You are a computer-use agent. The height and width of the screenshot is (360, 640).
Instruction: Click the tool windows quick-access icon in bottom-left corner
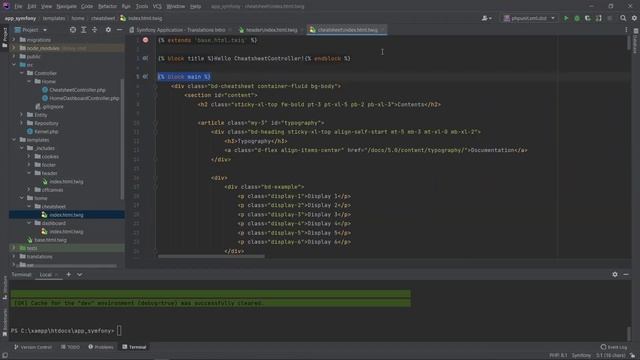4,356
